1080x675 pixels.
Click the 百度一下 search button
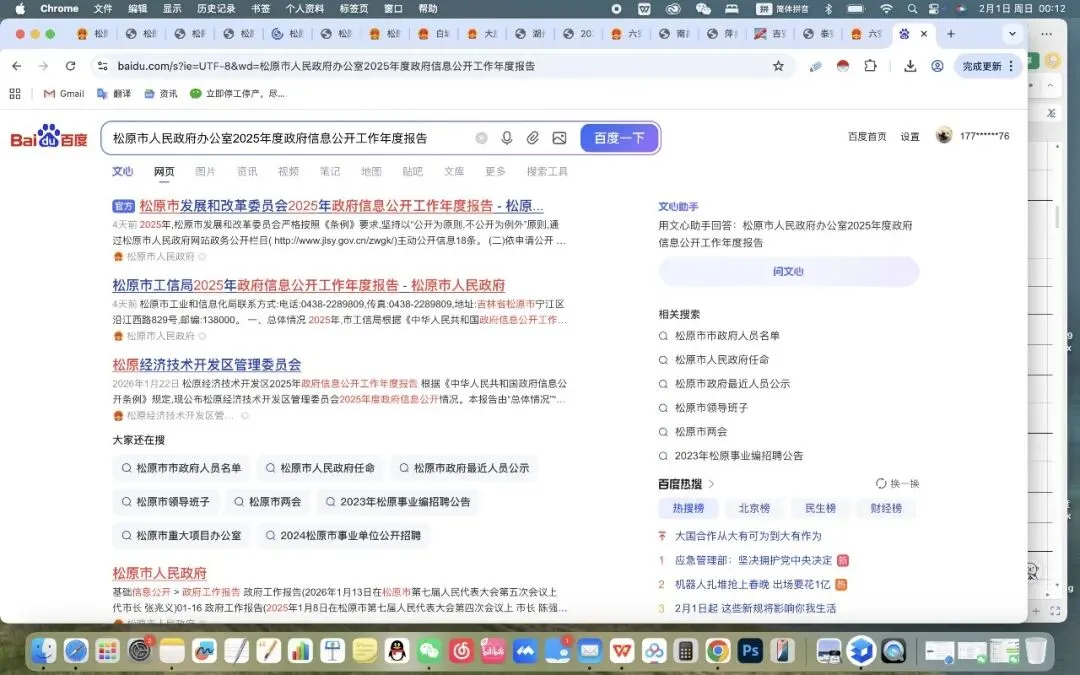pos(619,138)
